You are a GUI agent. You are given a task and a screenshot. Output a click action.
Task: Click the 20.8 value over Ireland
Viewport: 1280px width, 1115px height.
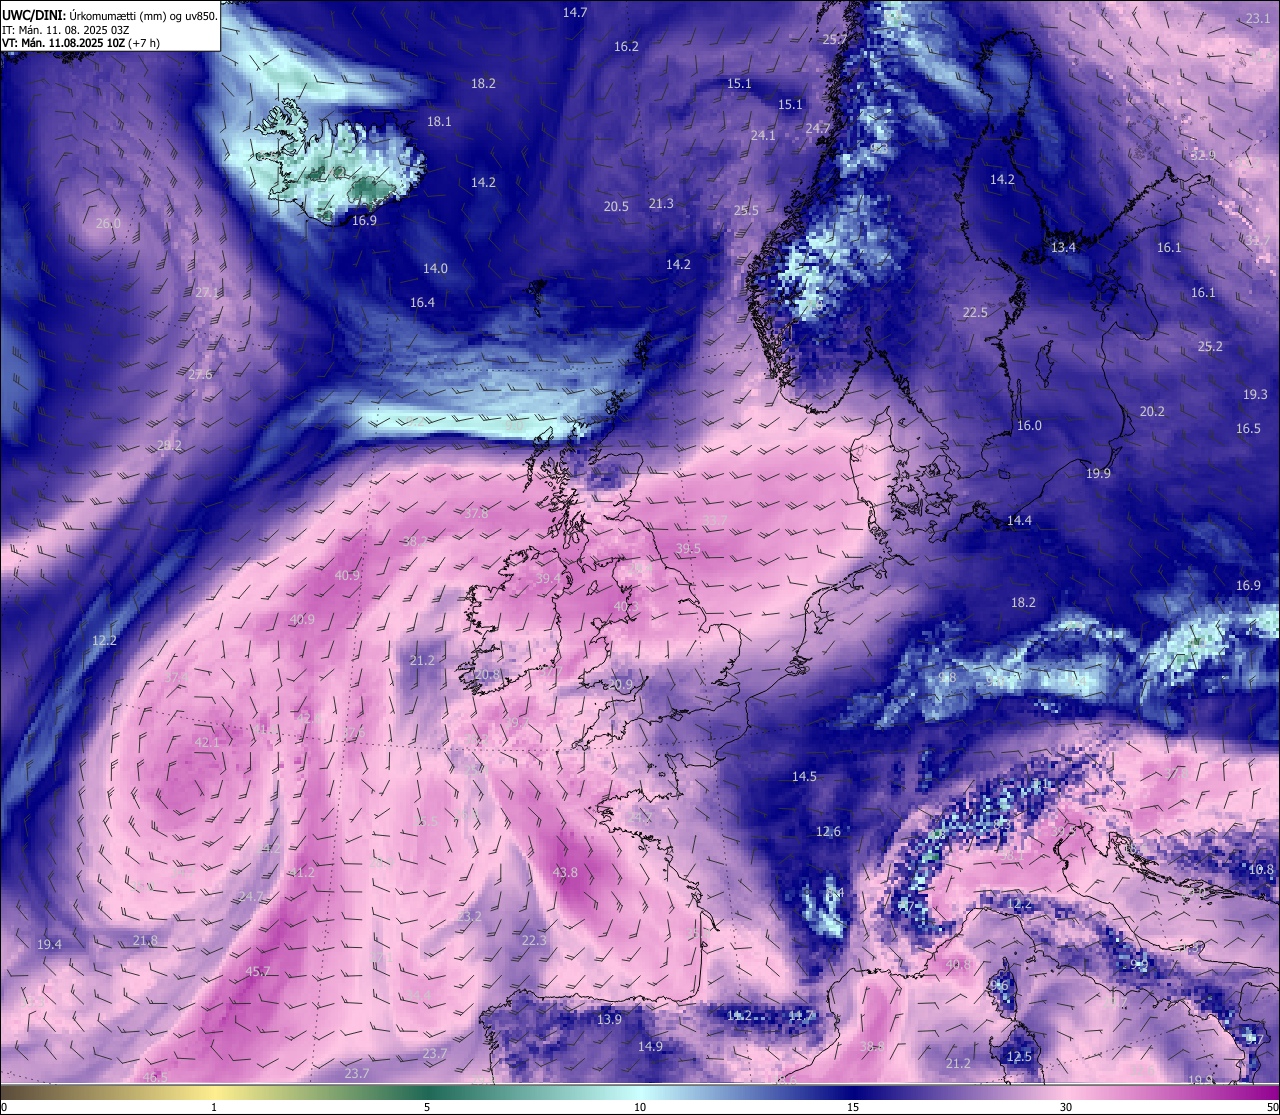487,674
